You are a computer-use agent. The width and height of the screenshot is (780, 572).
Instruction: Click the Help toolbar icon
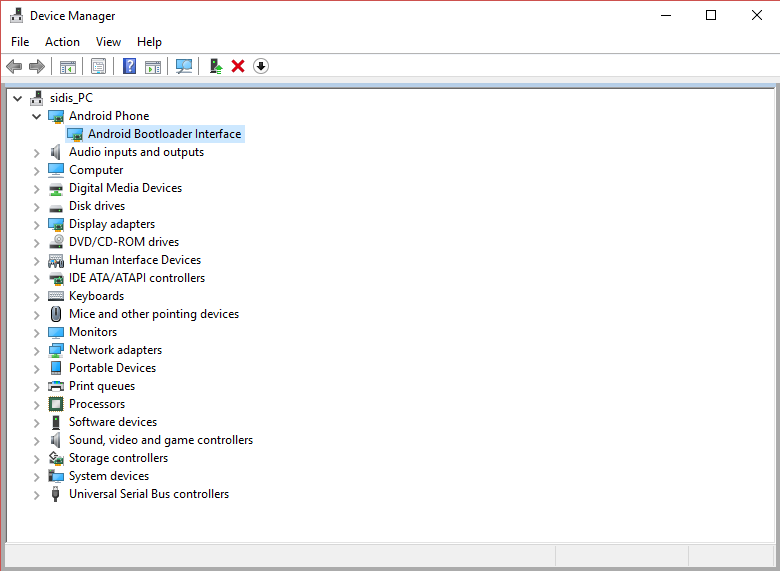click(129, 66)
